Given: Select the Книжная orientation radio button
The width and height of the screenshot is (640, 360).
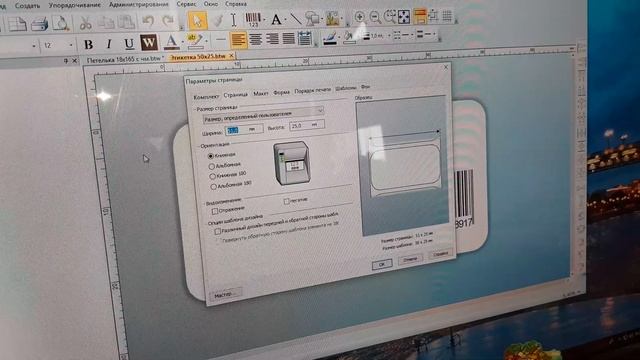Looking at the screenshot, I should click(x=211, y=156).
